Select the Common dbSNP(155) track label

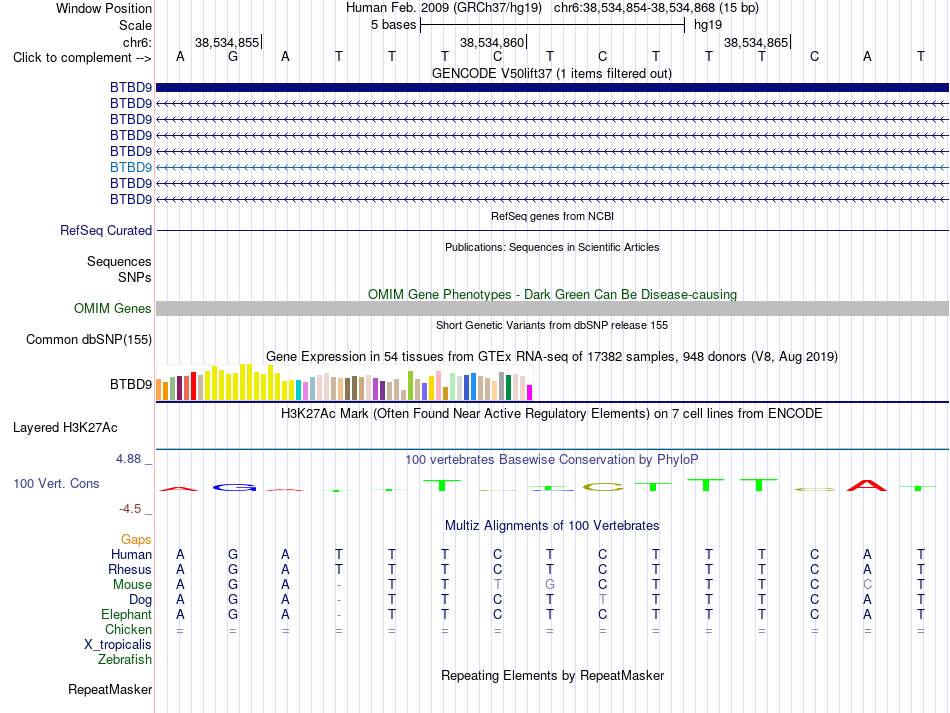tap(89, 340)
